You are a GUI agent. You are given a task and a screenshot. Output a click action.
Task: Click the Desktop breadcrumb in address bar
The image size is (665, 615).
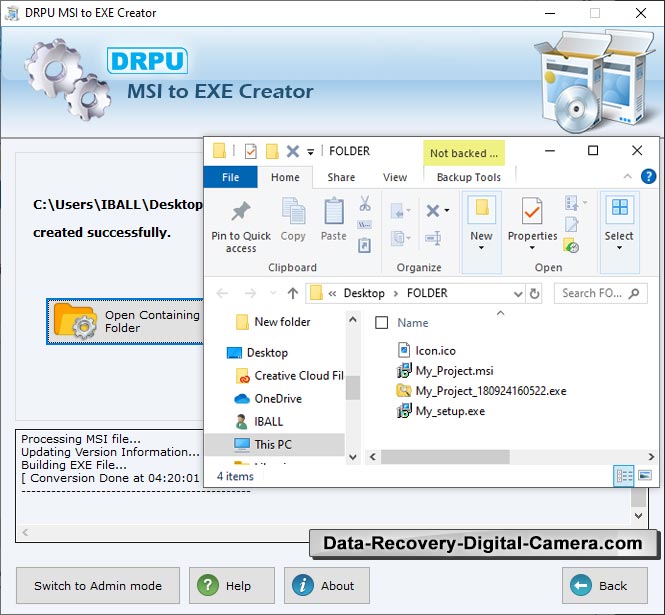point(364,293)
